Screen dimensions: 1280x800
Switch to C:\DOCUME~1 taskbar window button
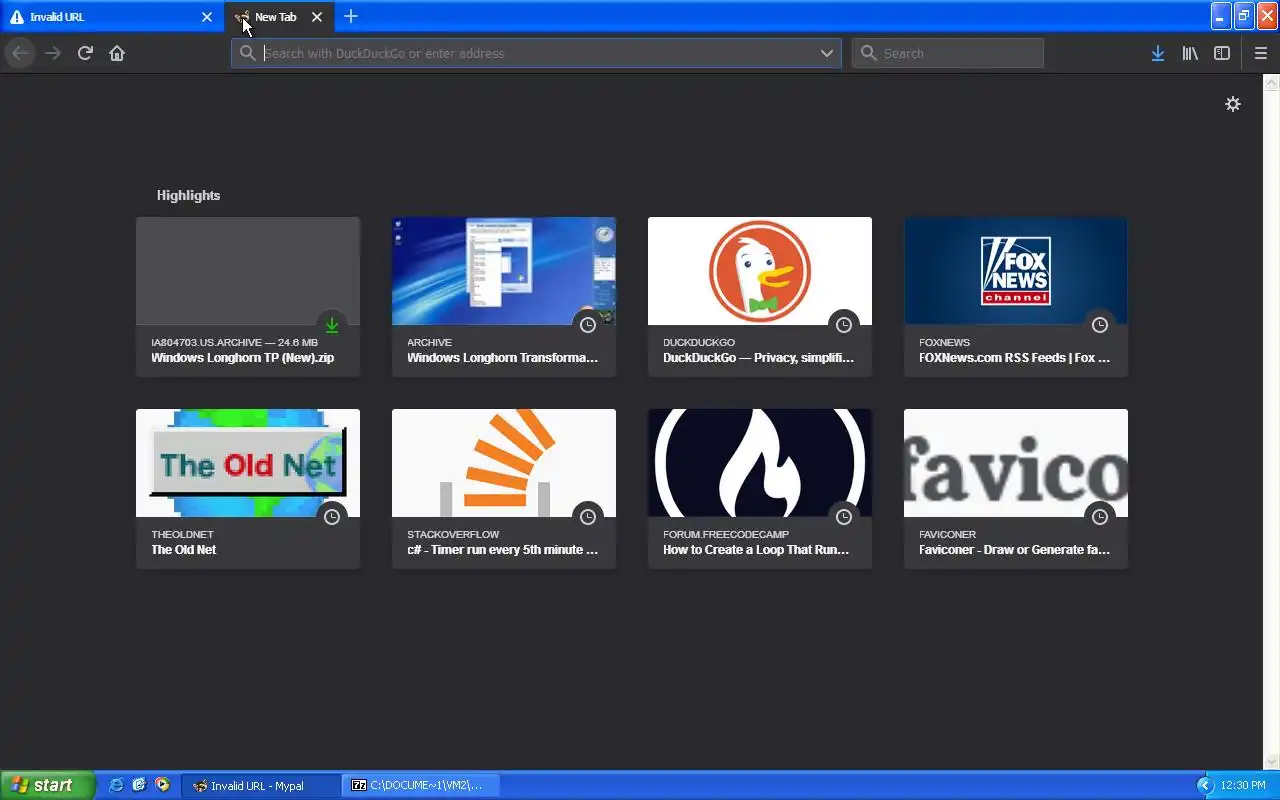[x=422, y=785]
